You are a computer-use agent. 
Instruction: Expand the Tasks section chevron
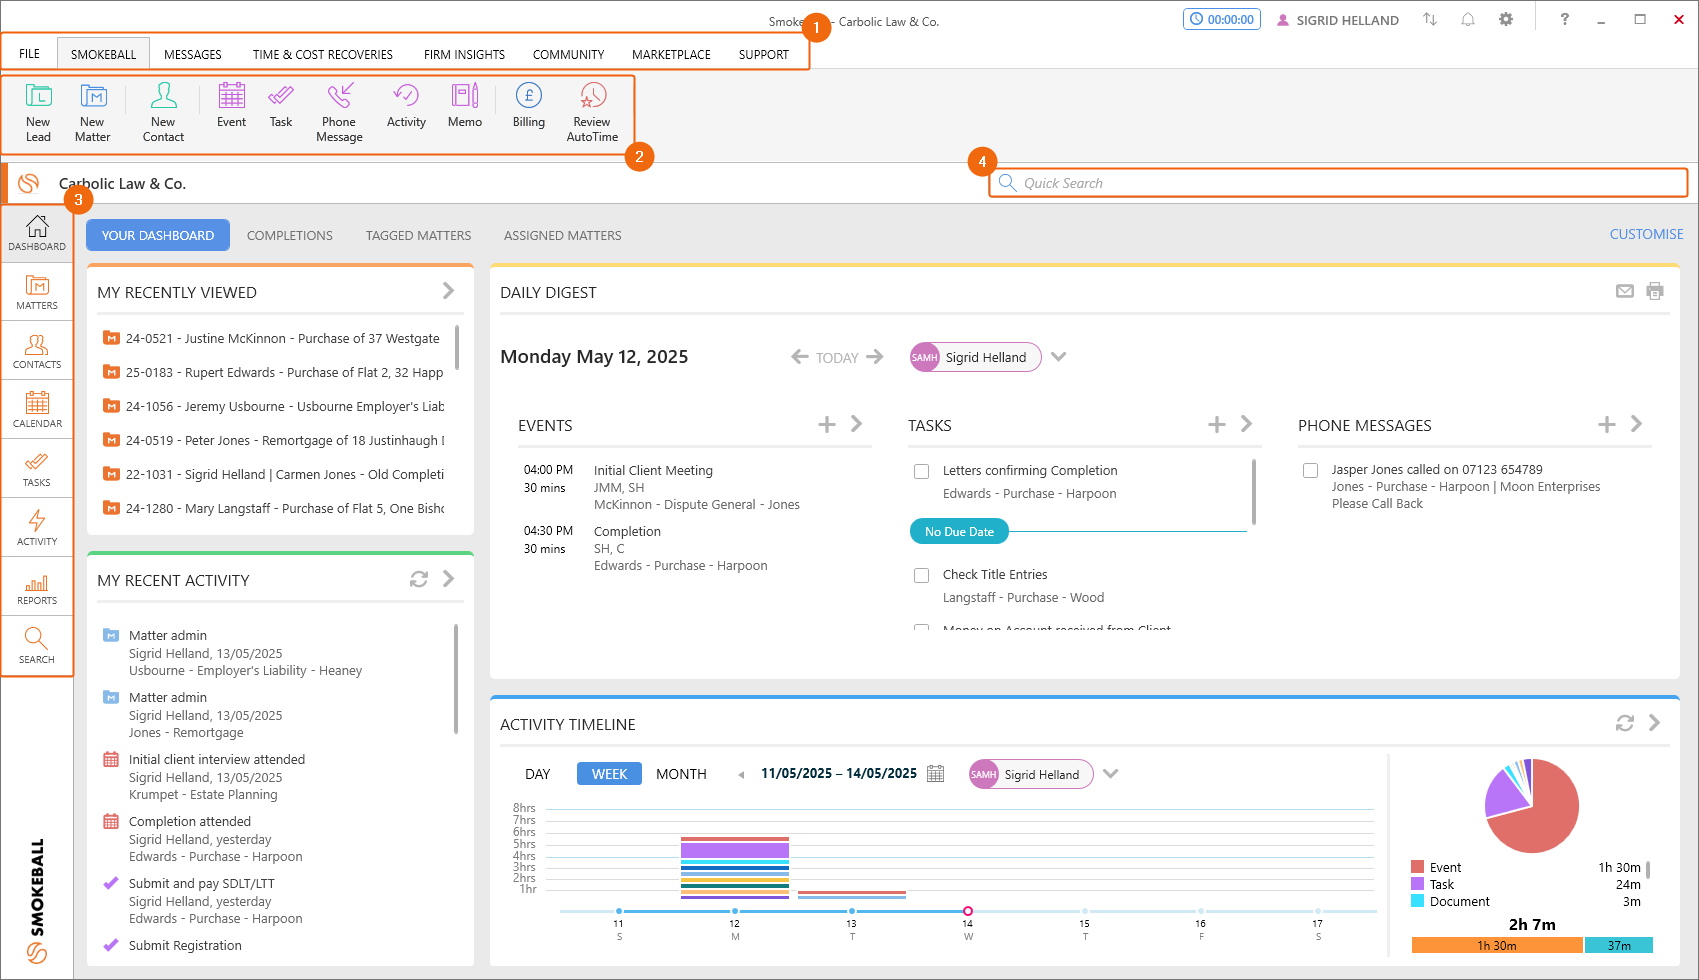(x=1246, y=424)
